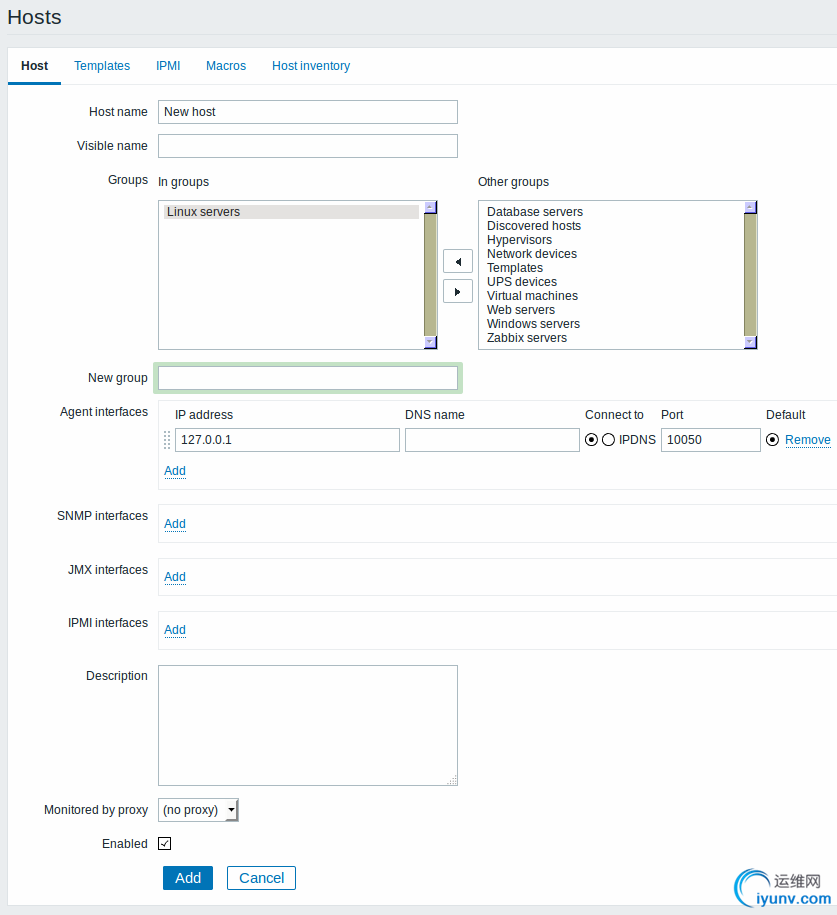Select Network devices in Other groups
This screenshot has width=837, height=915.
(x=532, y=254)
